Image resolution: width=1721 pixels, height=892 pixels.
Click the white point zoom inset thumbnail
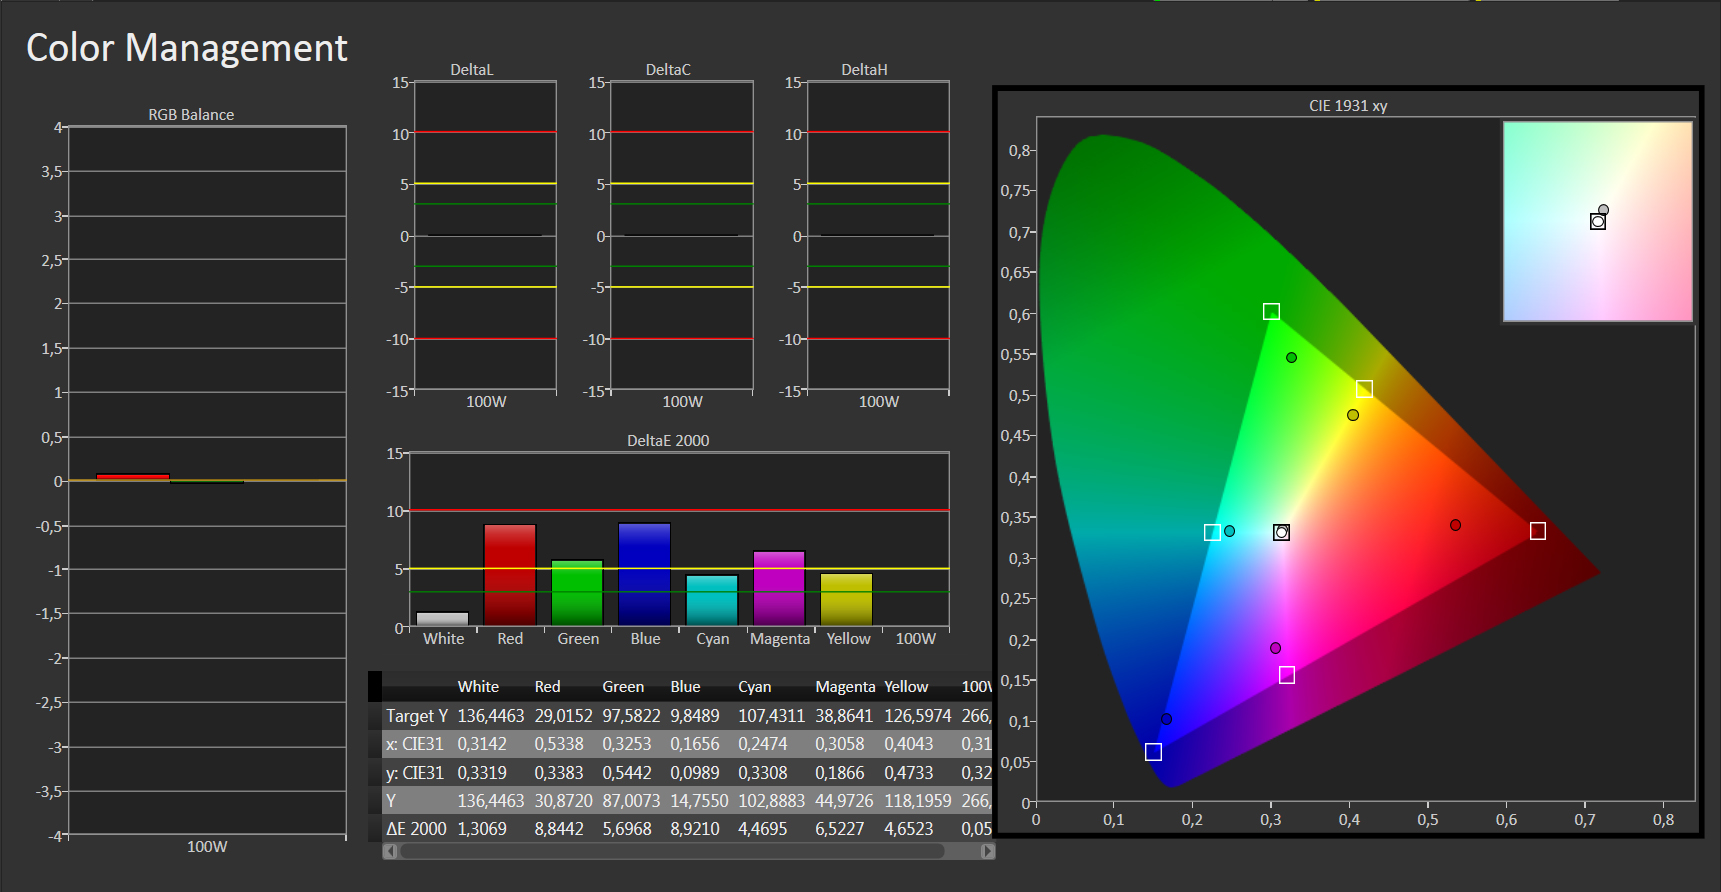pos(1598,222)
